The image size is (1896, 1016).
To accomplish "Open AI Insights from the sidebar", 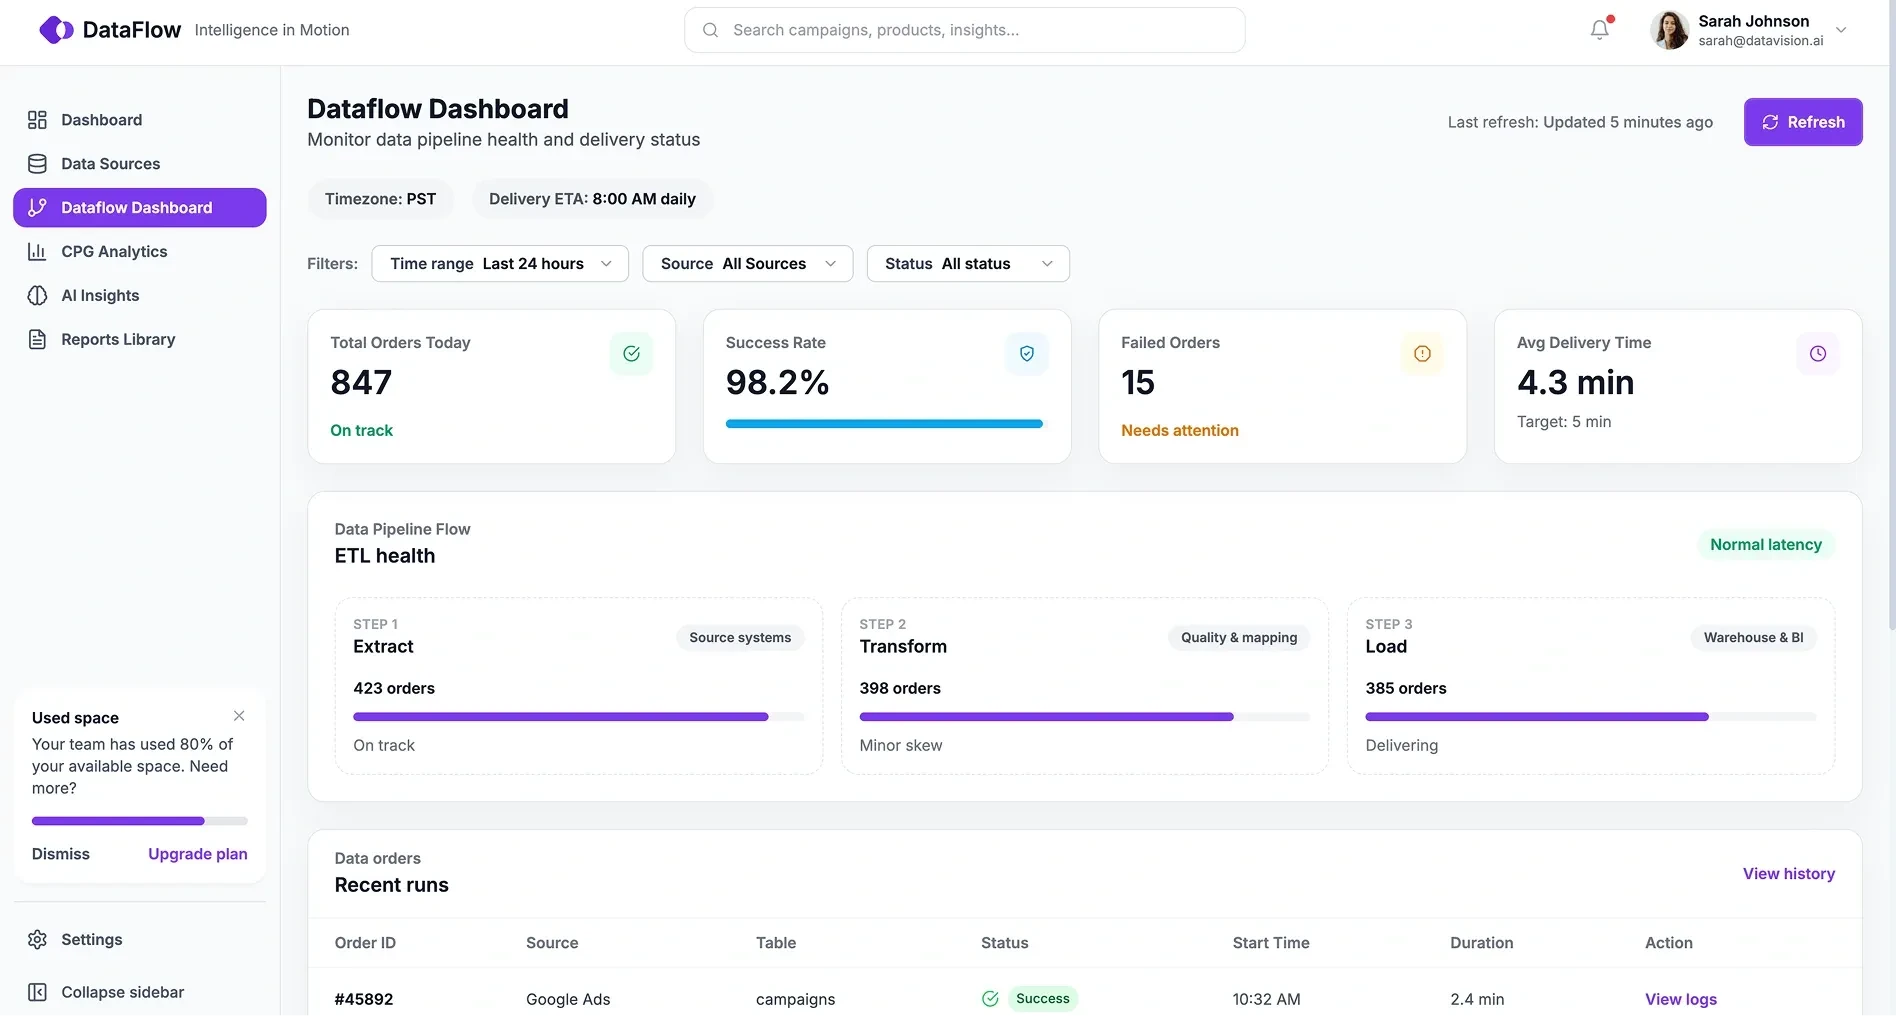I will [x=100, y=296].
